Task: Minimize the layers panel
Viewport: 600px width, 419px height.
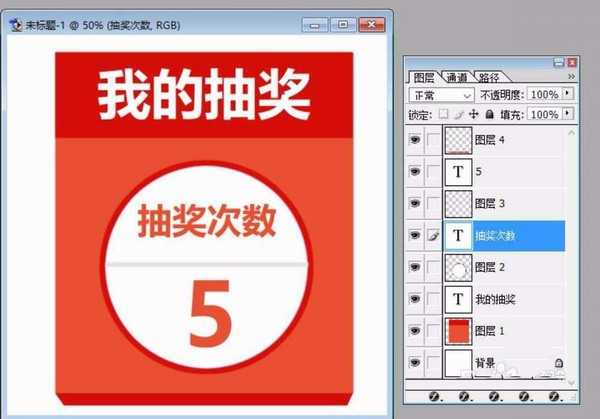Action: tap(559, 62)
